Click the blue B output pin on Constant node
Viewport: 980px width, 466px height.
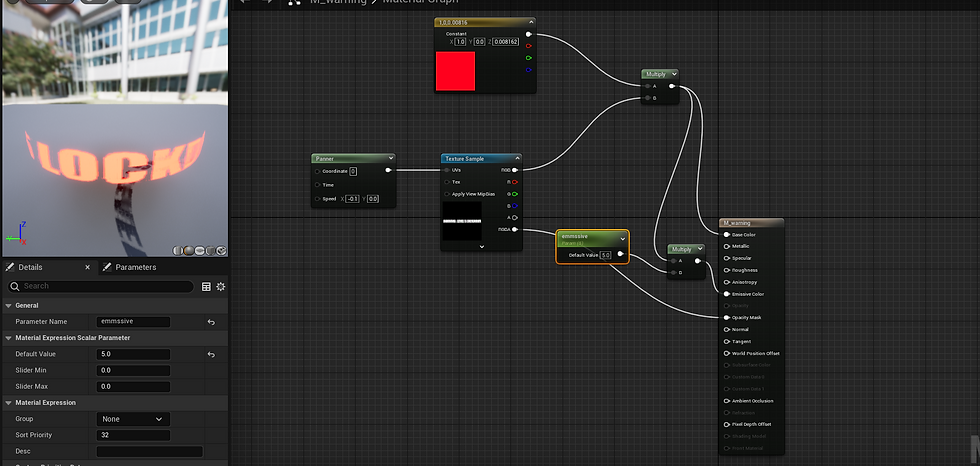[529, 70]
